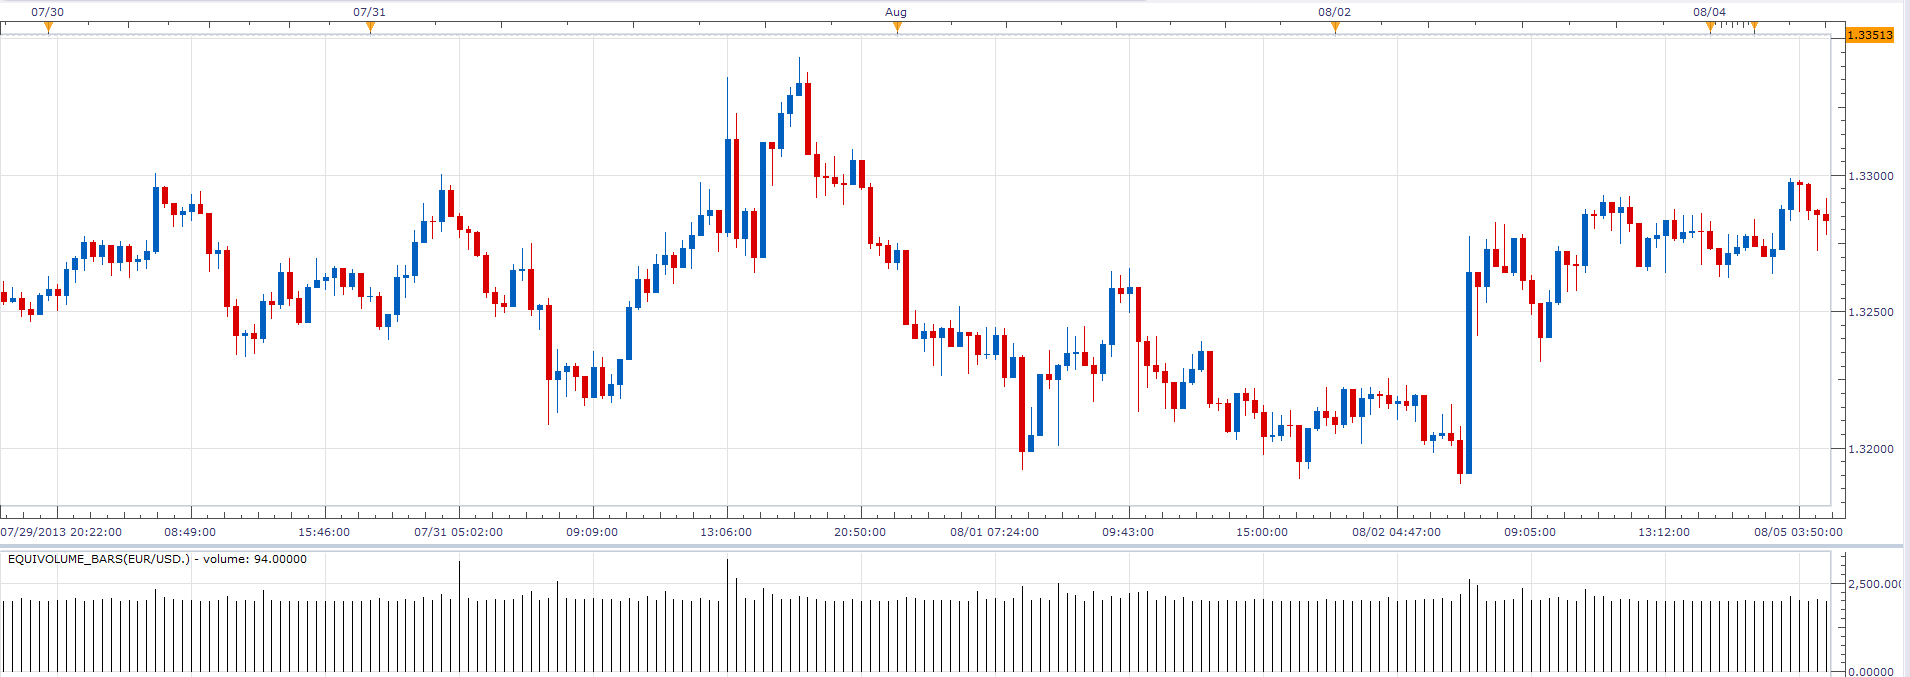This screenshot has height=677, width=1910.
Task: Click the 15:46:00 time axis label
Action: [x=324, y=532]
